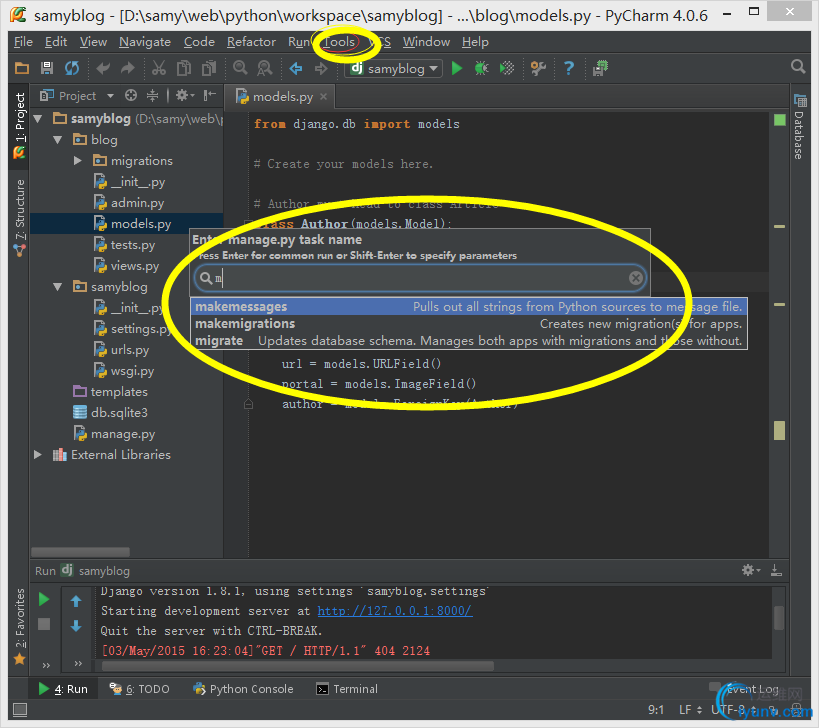
Task: Open the Project view type dropdown
Action: 110,96
